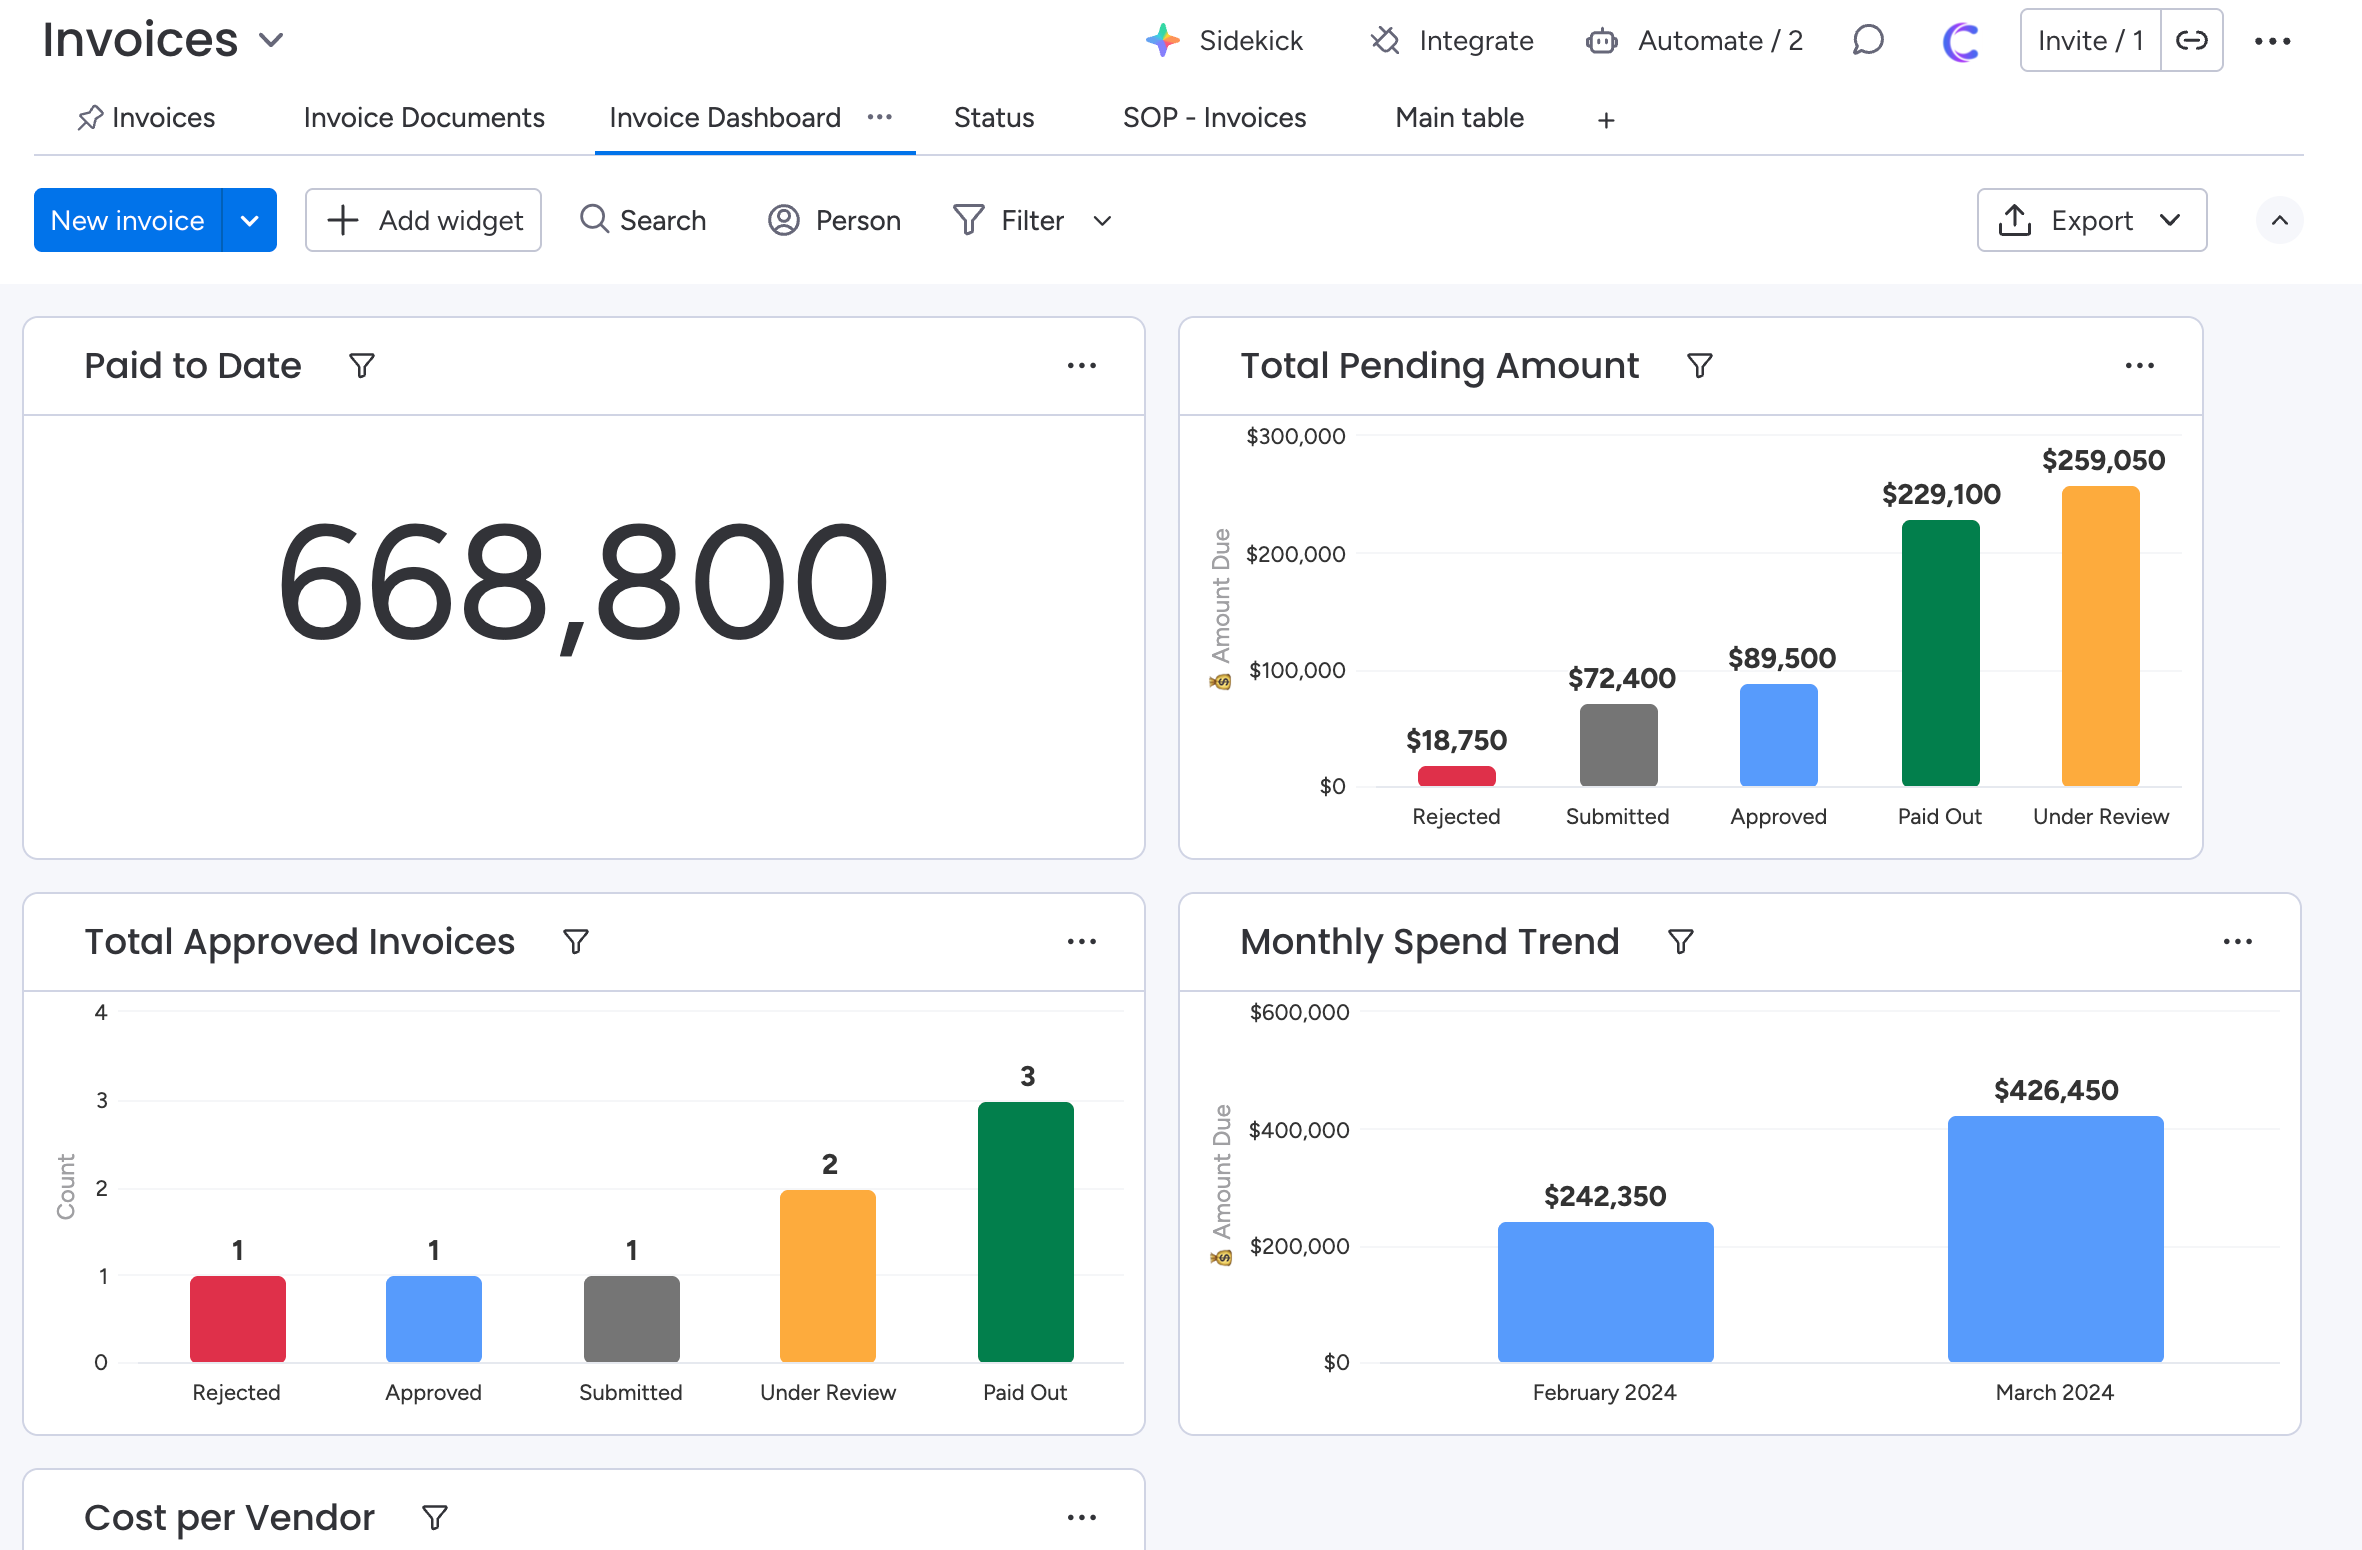Open Cost per Vendor widget options
Viewport: 2362px width, 1550px height.
(1081, 1518)
